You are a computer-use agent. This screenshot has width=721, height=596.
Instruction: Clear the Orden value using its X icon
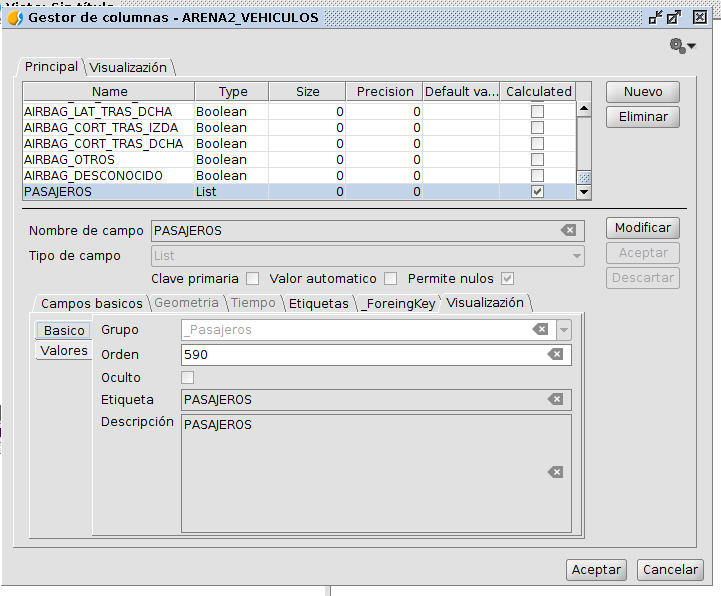pyautogui.click(x=556, y=354)
